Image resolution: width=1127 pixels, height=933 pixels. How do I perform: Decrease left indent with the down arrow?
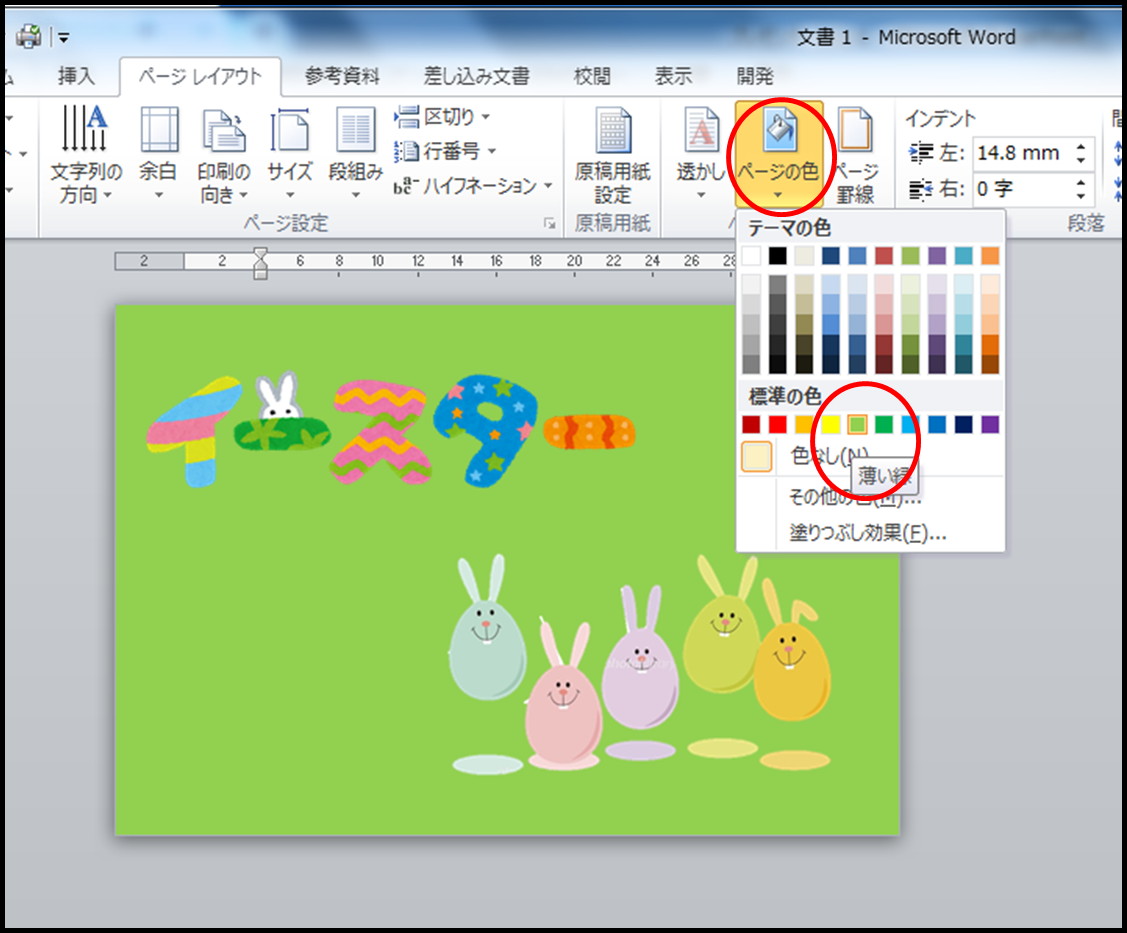tap(1081, 160)
